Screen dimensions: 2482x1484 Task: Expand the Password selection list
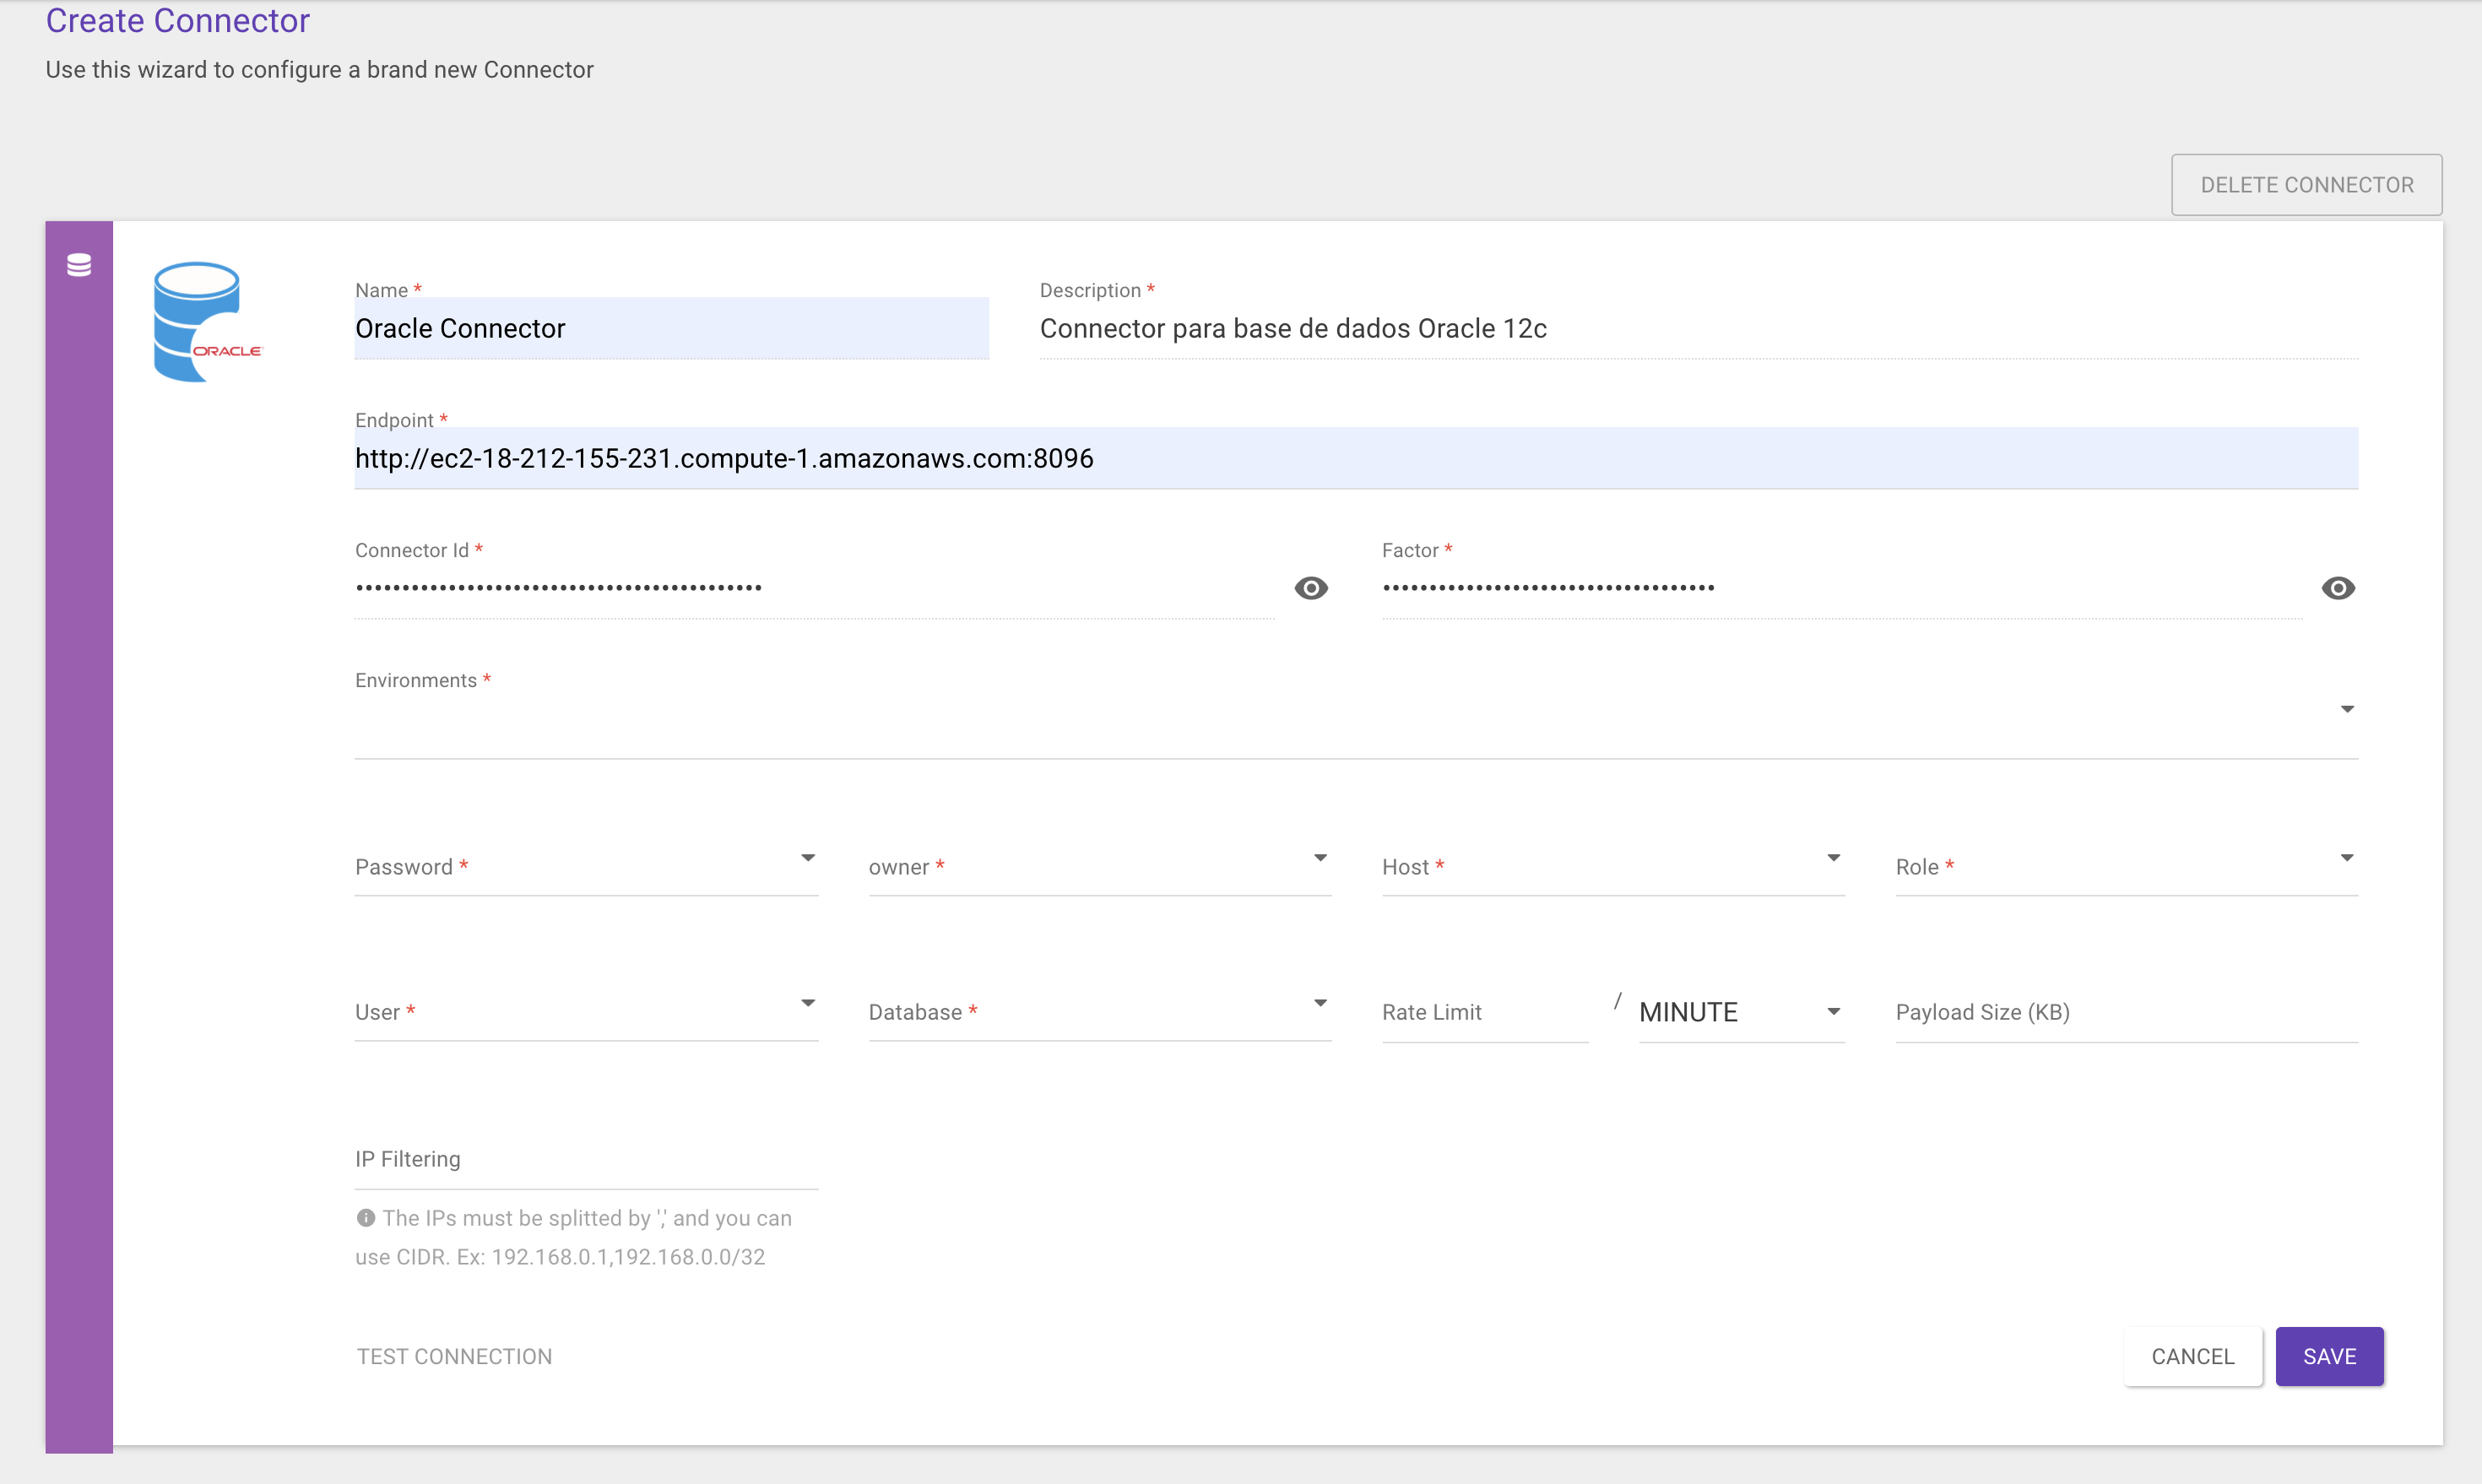pyautogui.click(x=808, y=857)
